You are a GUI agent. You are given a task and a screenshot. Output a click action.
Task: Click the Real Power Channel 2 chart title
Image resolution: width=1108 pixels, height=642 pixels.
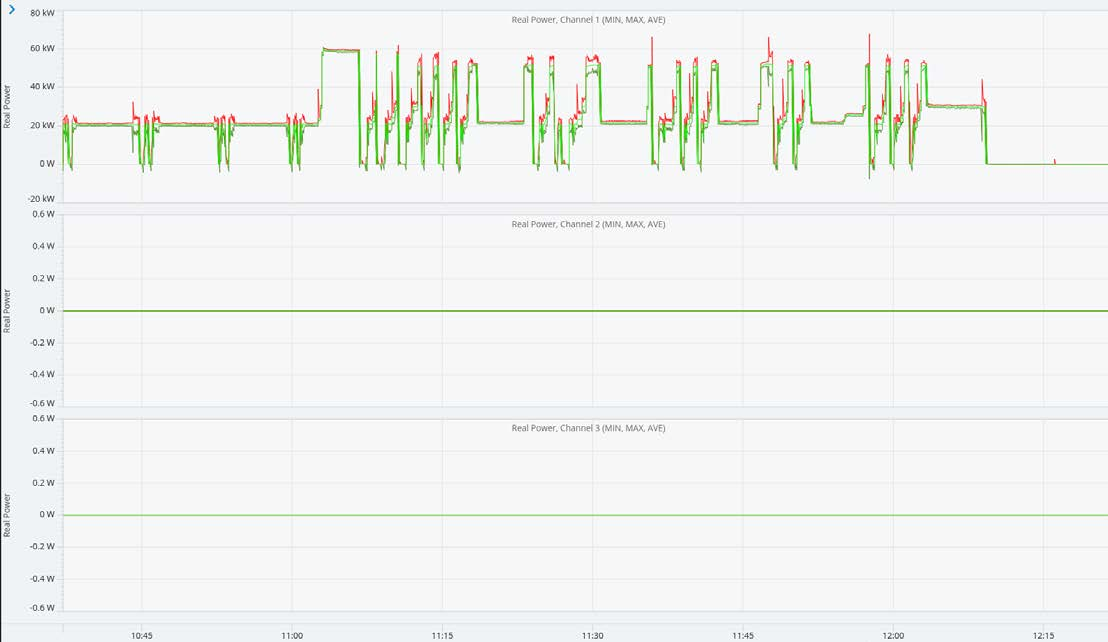[591, 224]
